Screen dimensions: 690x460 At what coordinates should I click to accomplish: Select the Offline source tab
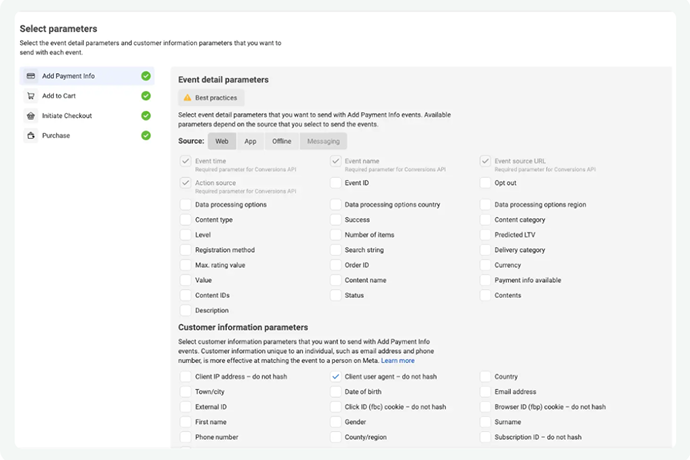pos(282,142)
